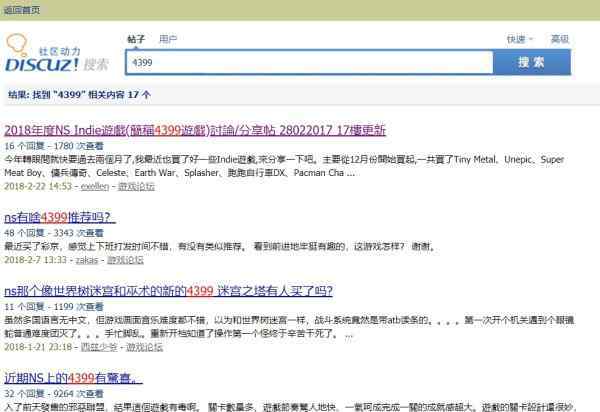Click snippet mentioning Tiny Metal and Unepic

284,166
